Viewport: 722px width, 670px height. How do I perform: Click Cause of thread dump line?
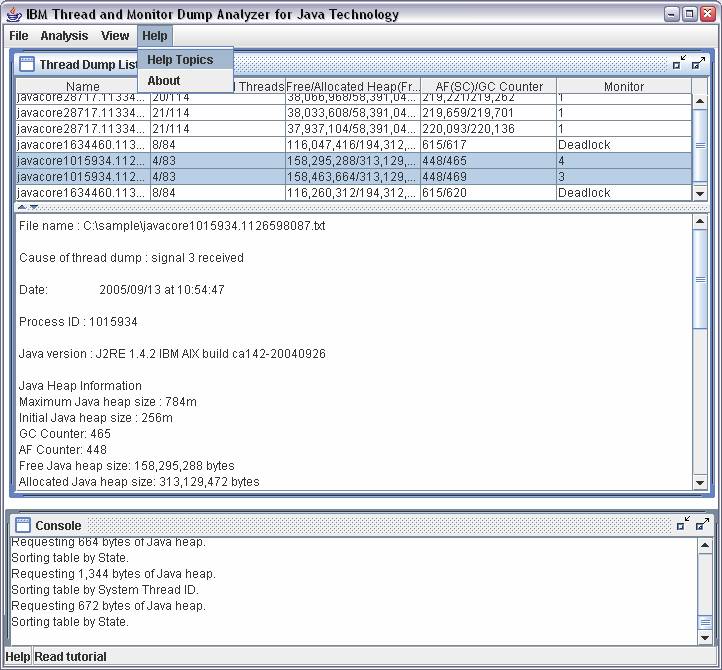click(131, 258)
